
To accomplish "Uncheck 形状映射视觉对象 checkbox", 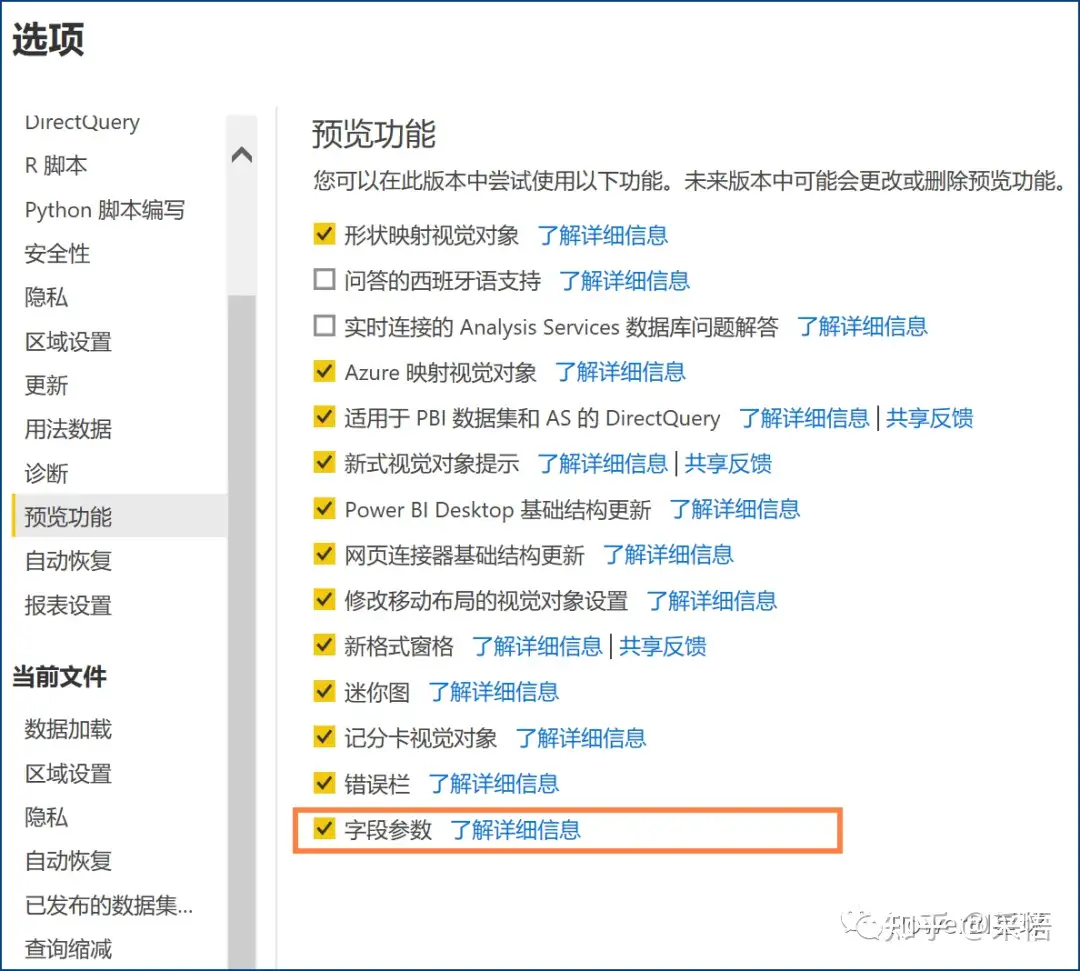I will click(x=324, y=234).
